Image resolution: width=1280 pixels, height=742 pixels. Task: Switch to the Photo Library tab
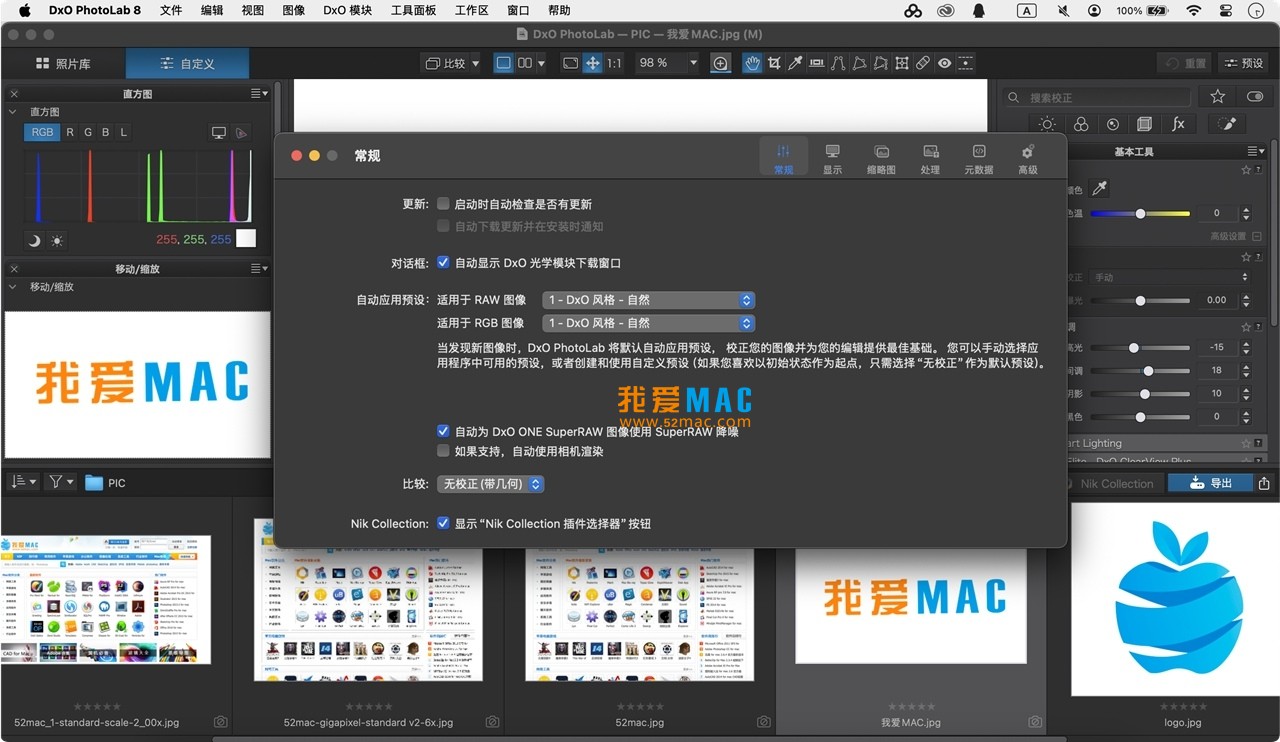pyautogui.click(x=63, y=63)
